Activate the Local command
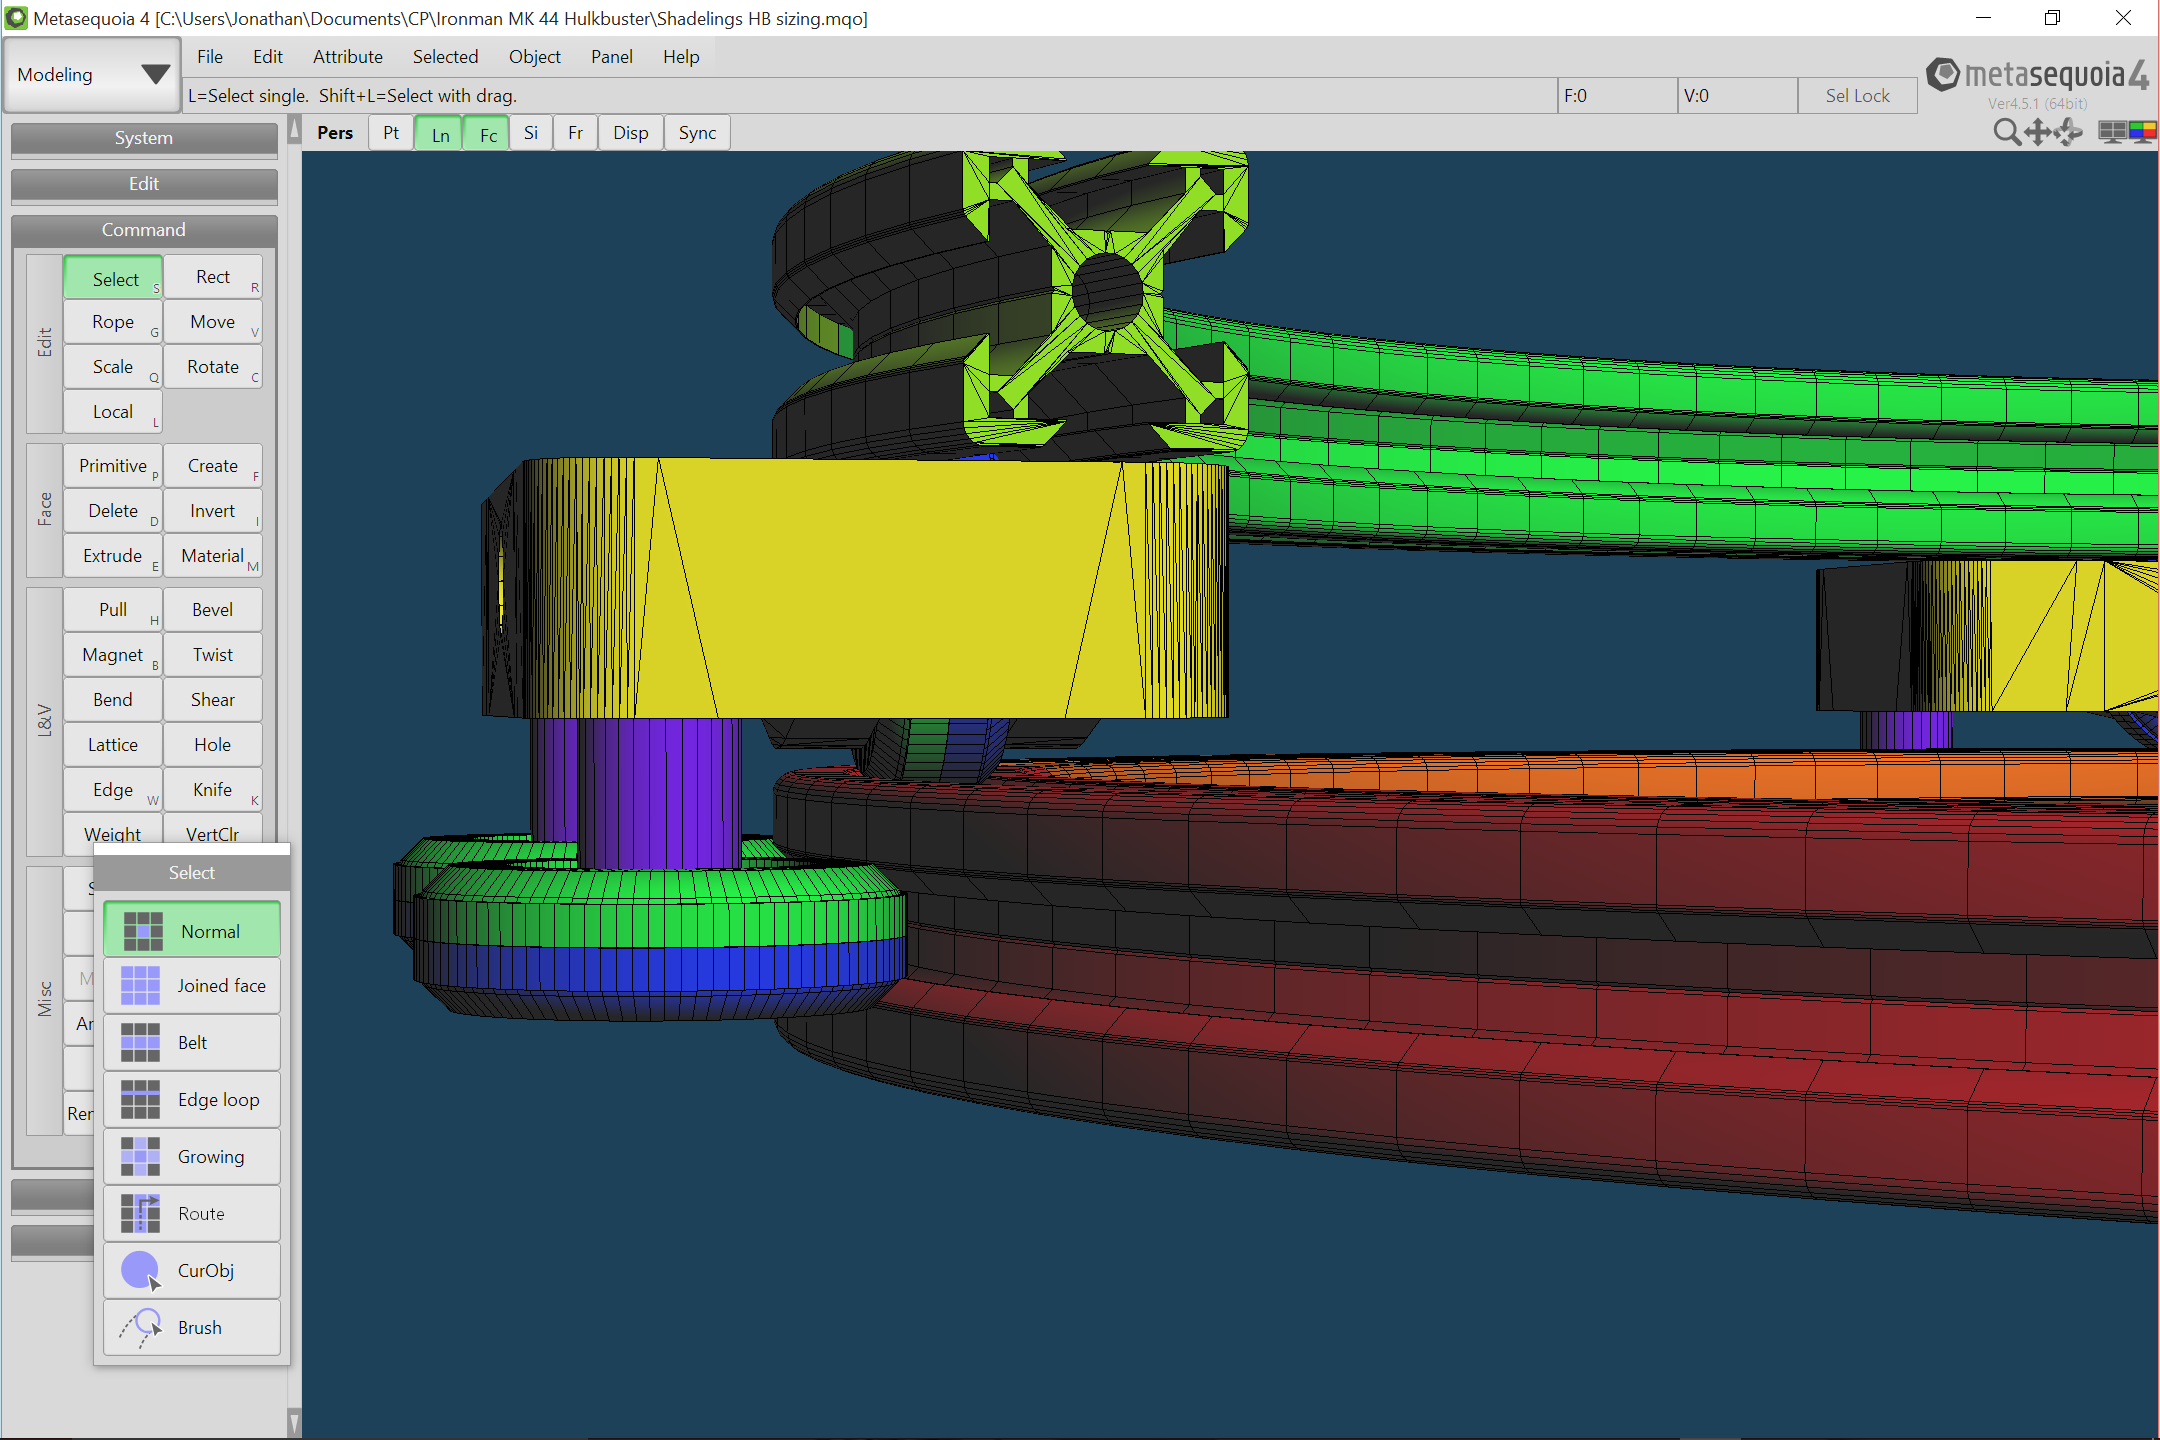2160x1440 pixels. 113,412
